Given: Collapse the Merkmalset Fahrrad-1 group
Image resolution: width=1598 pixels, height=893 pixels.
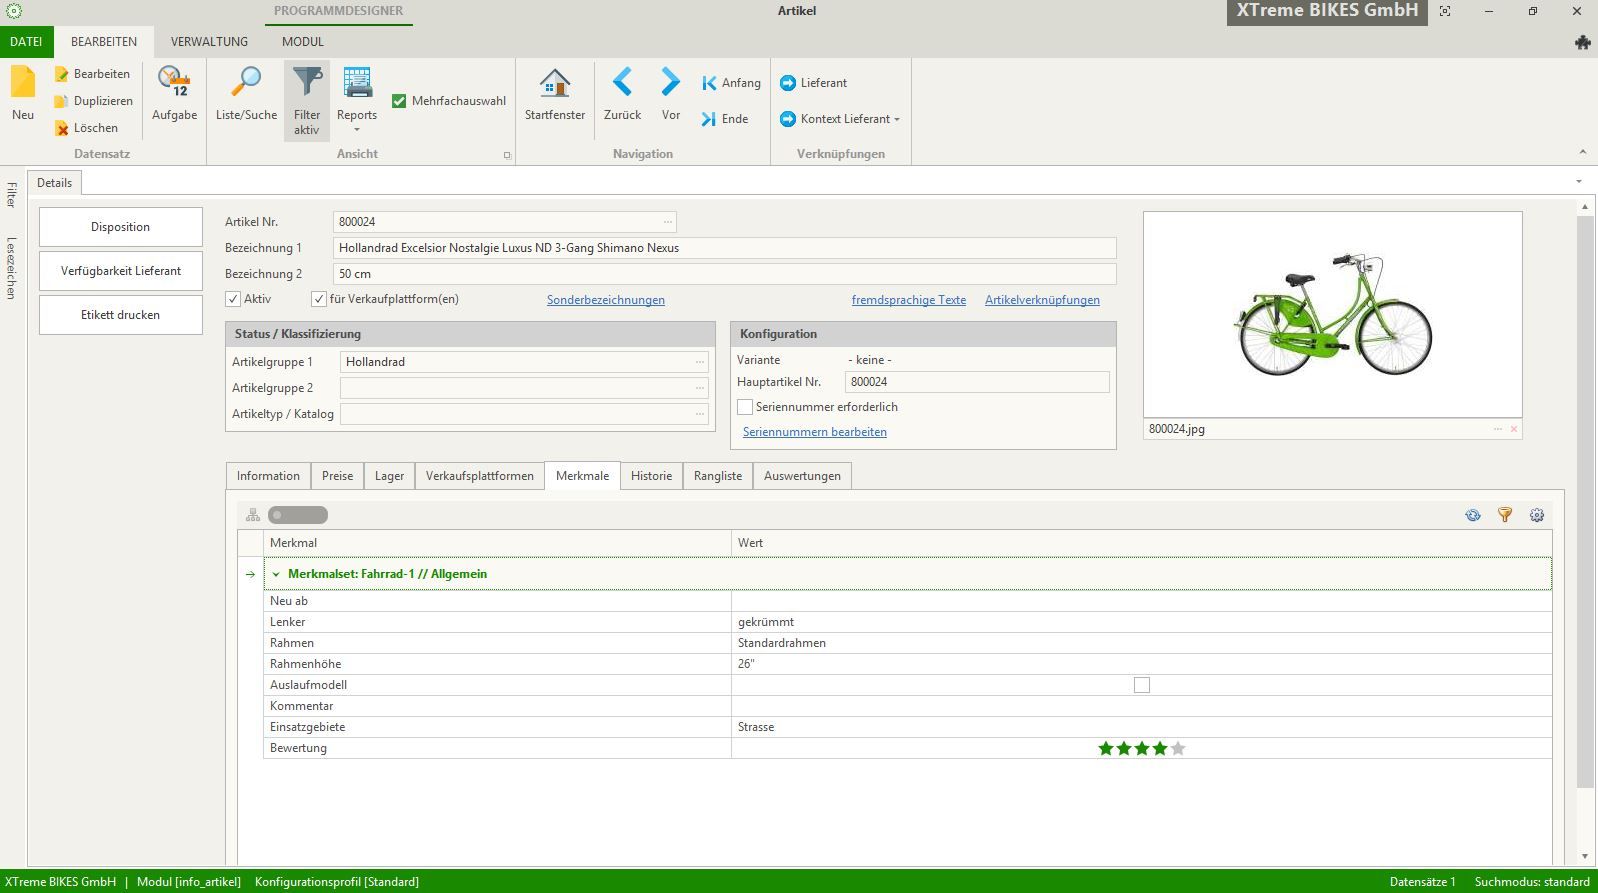Looking at the screenshot, I should (x=276, y=574).
